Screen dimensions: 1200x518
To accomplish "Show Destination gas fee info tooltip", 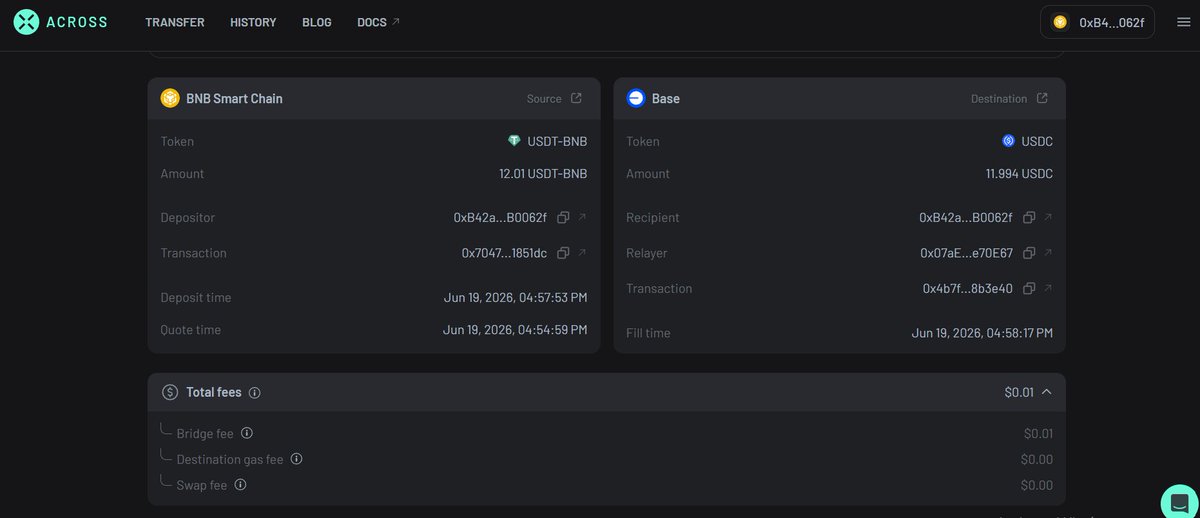I will point(296,459).
